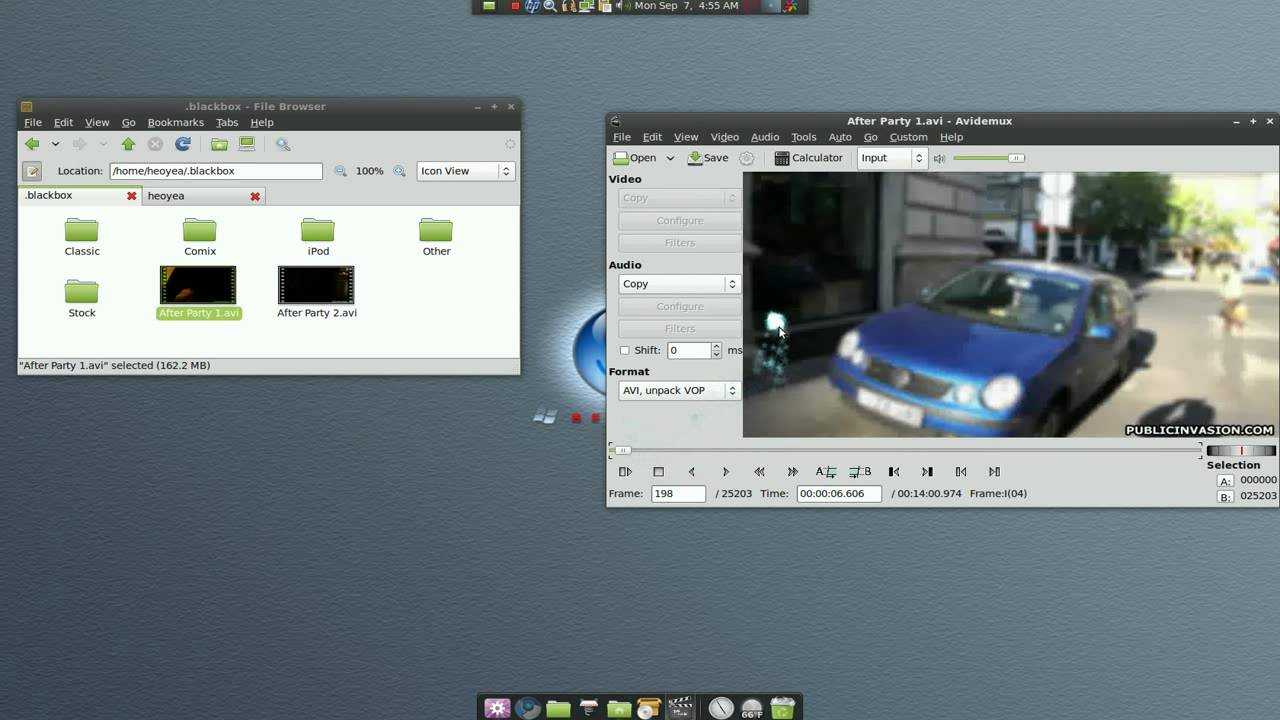Click the Frame number input field
1280x720 pixels.
tap(678, 493)
